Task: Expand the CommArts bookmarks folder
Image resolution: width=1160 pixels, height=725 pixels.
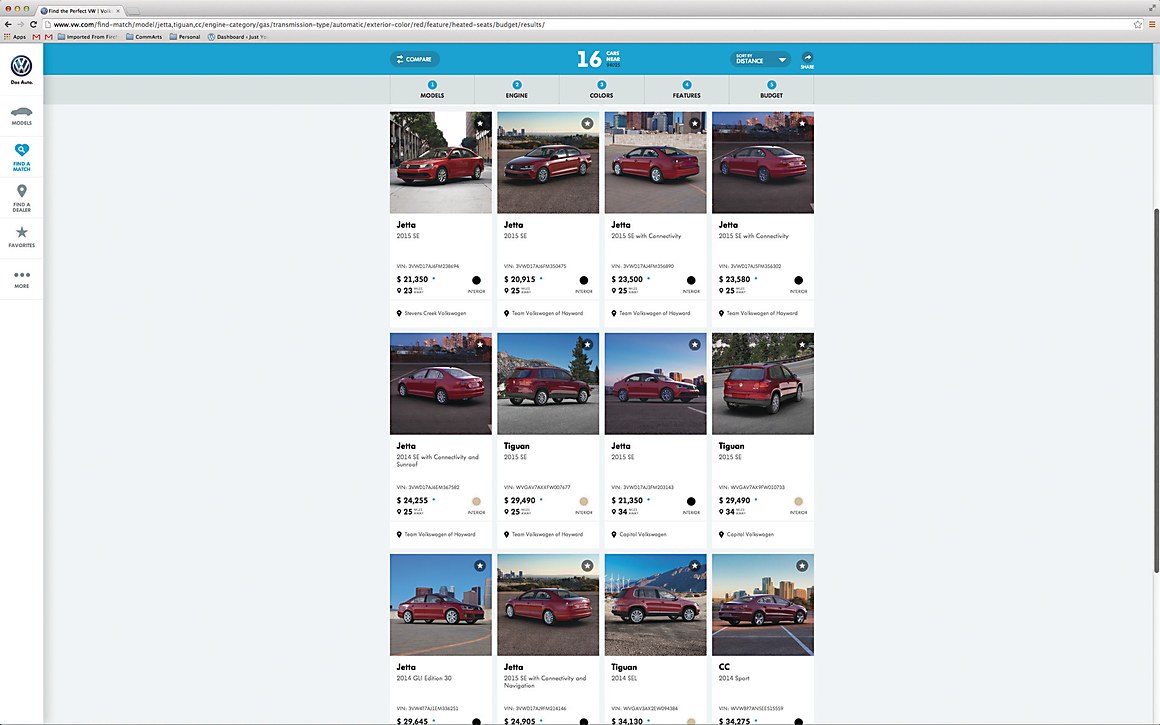Action: (144, 36)
